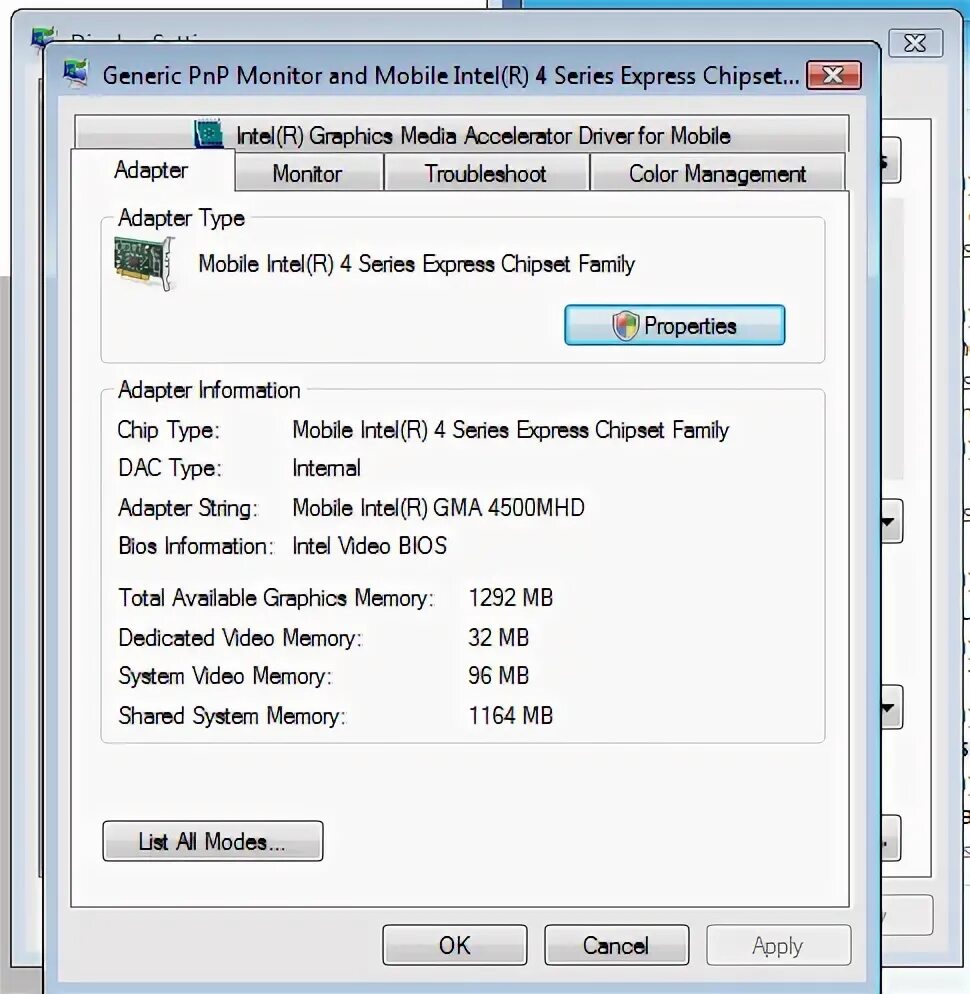Image resolution: width=970 pixels, height=994 pixels.
Task: Click the 'Total Available Graphics Memory:' label
Action: click(276, 598)
